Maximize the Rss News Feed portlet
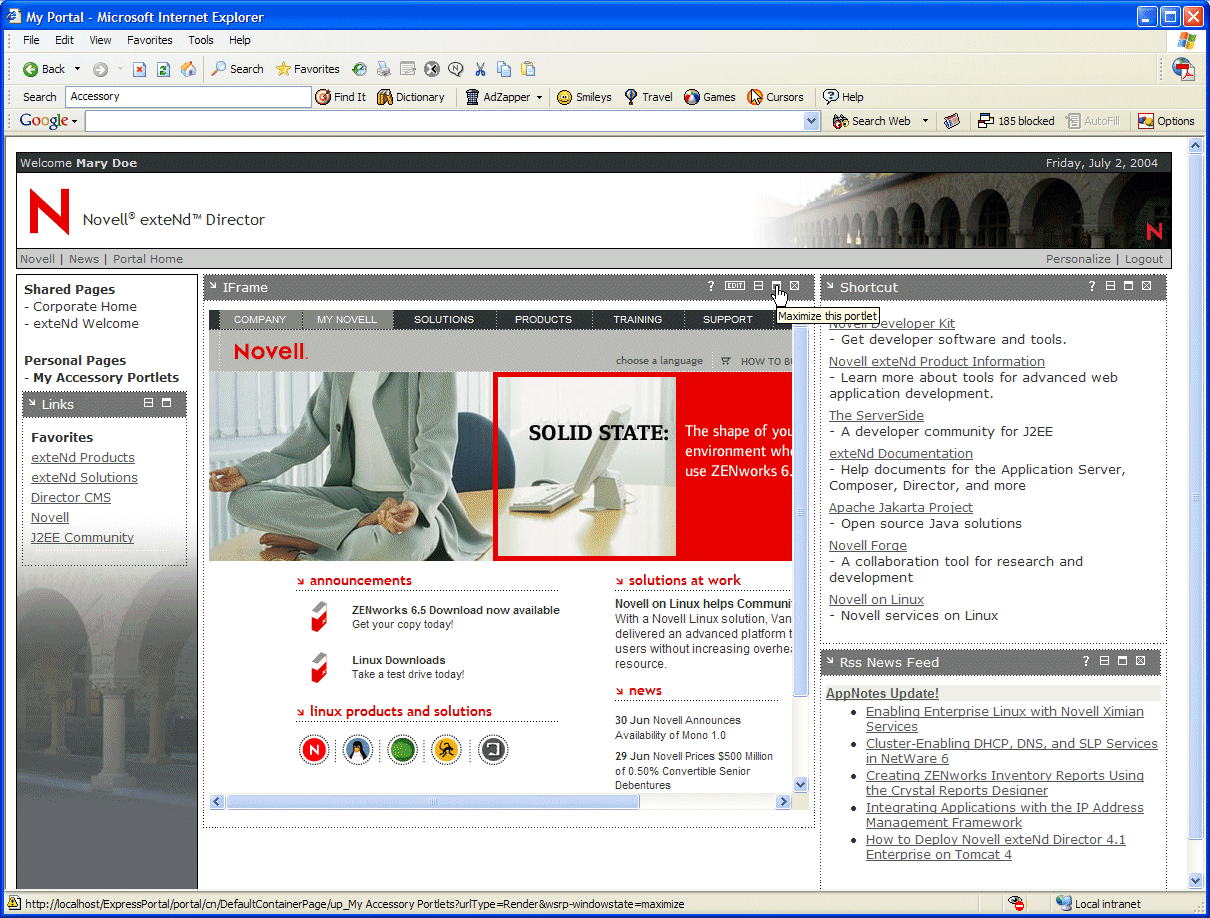Screen dimensions: 1210x918 1122,661
